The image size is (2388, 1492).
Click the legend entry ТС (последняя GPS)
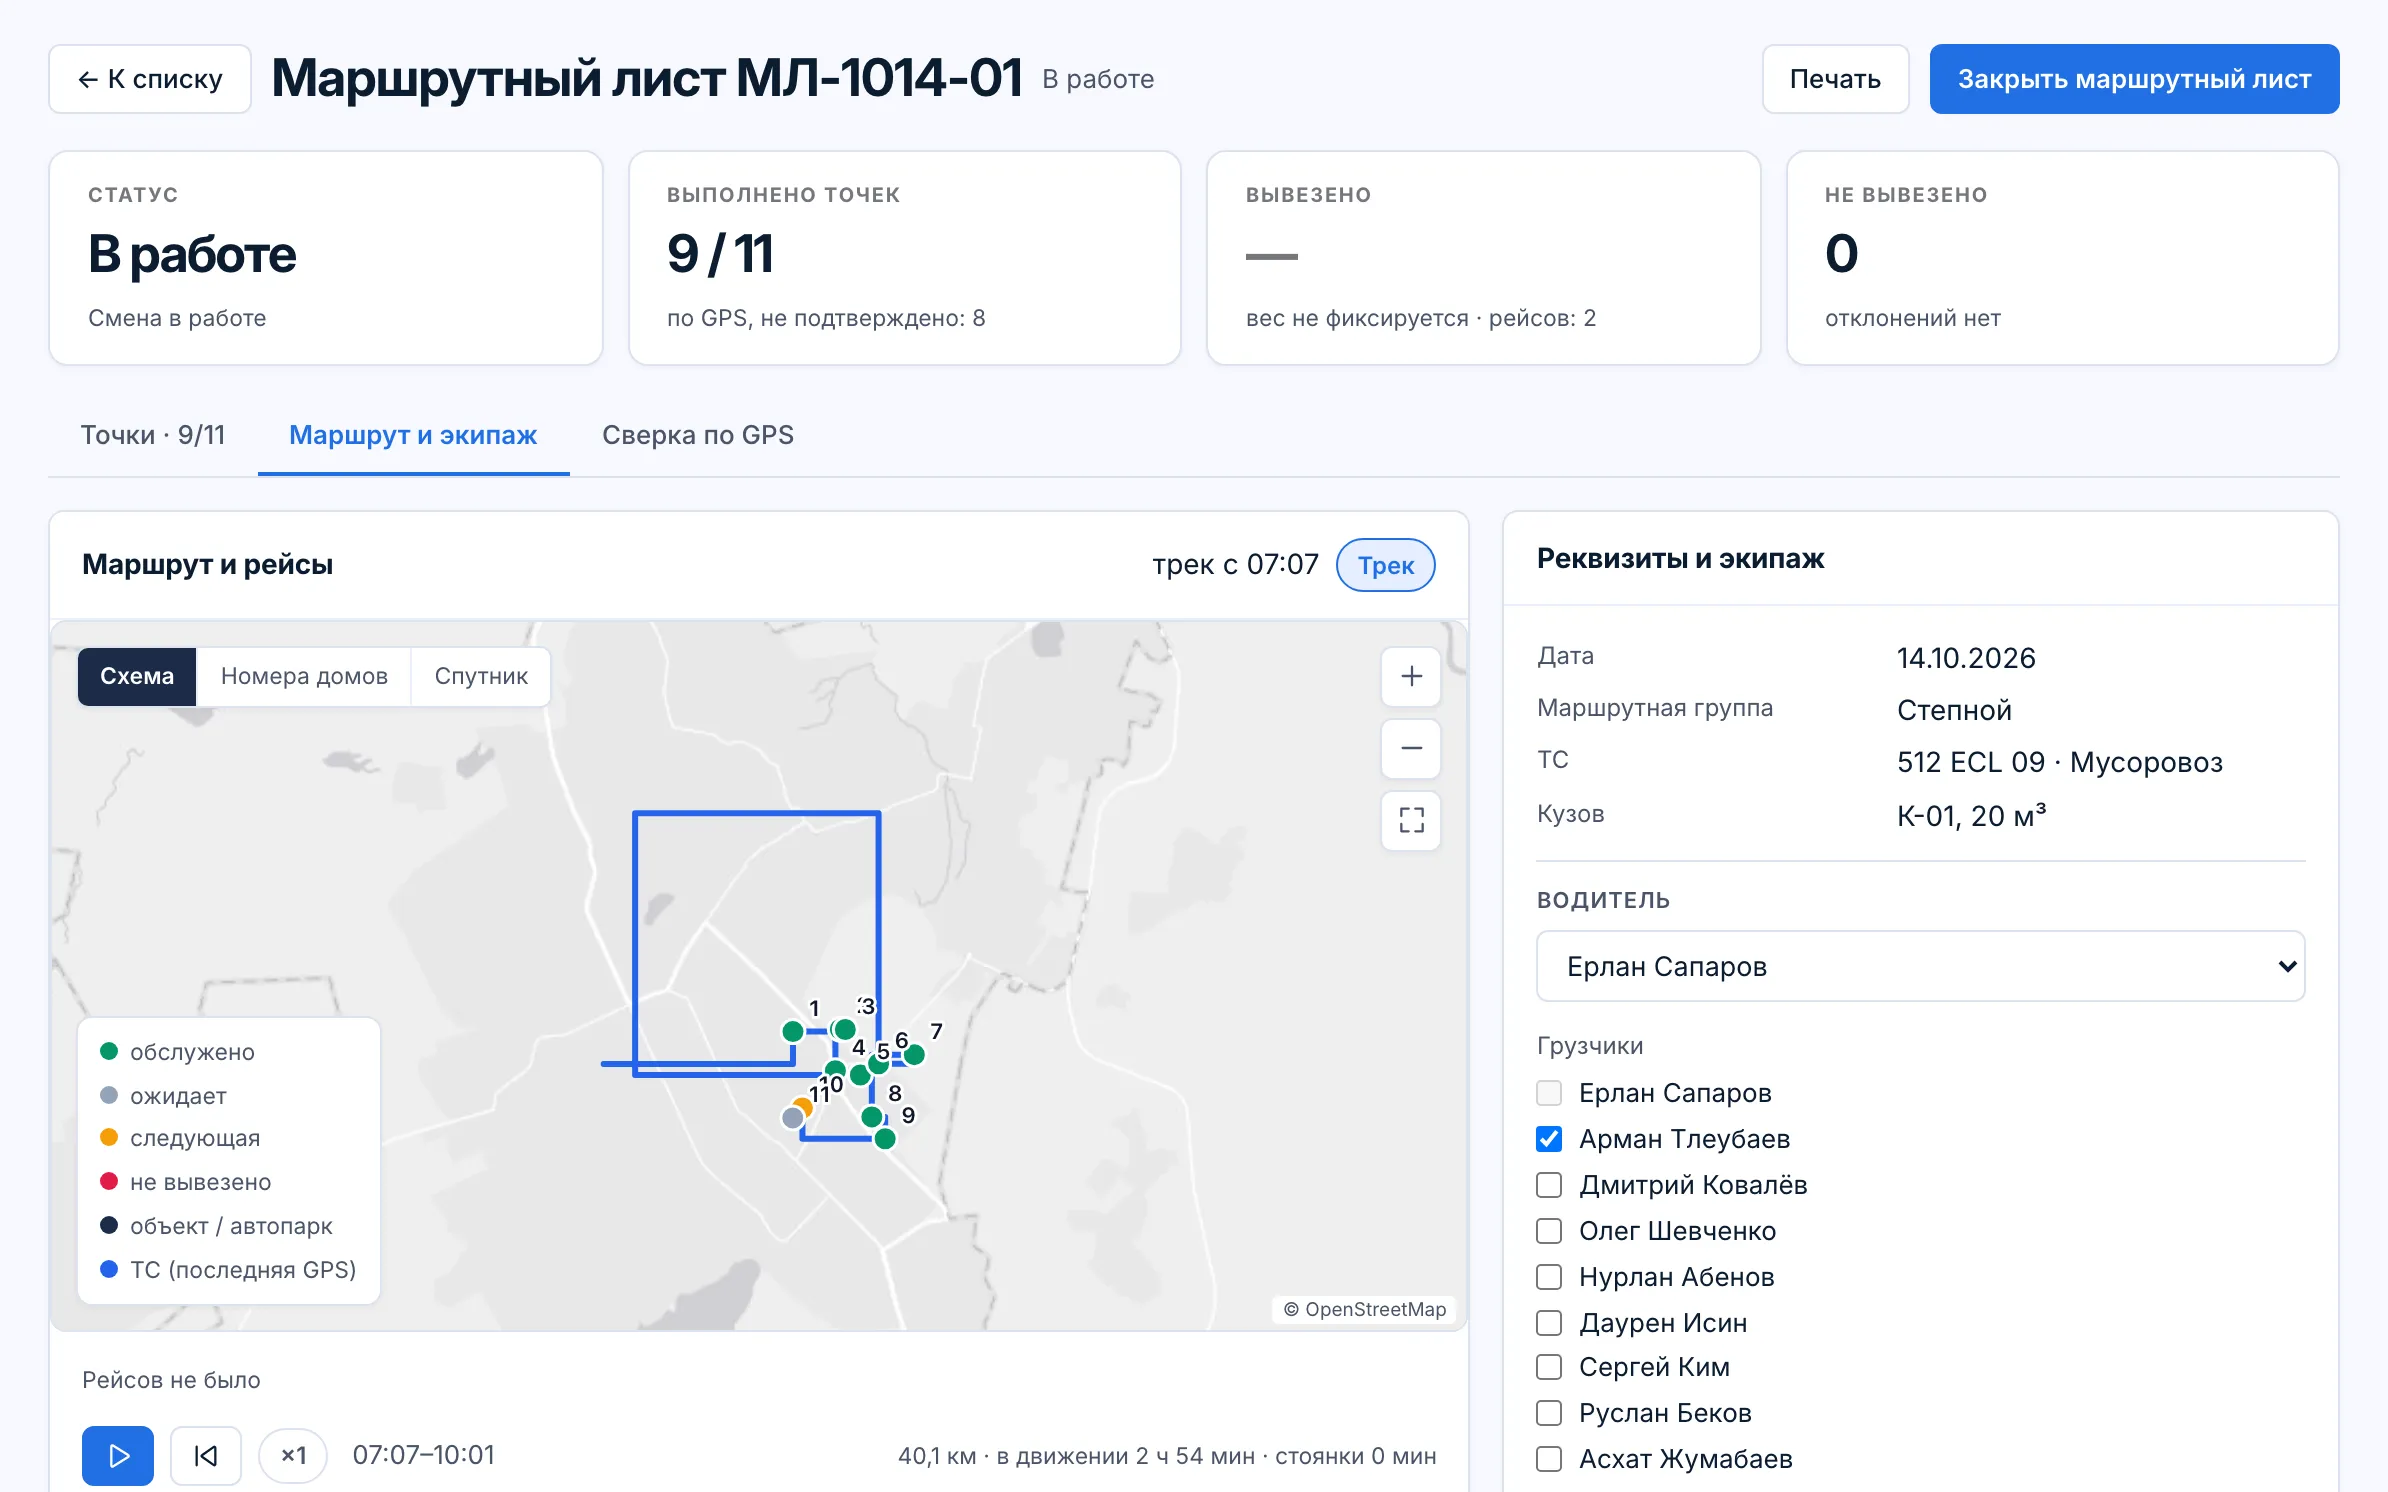tap(229, 1270)
